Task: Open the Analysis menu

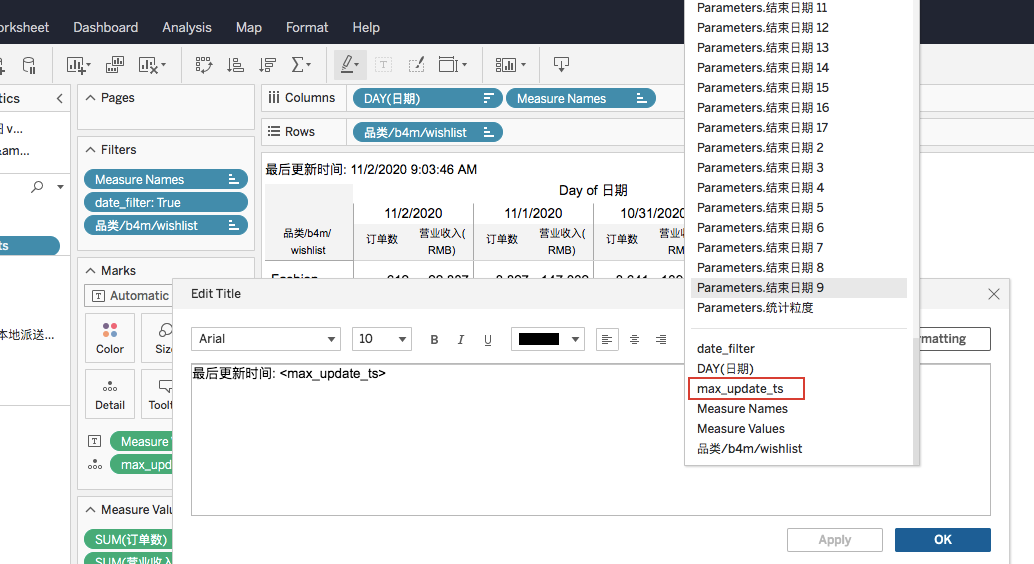Action: (x=187, y=27)
